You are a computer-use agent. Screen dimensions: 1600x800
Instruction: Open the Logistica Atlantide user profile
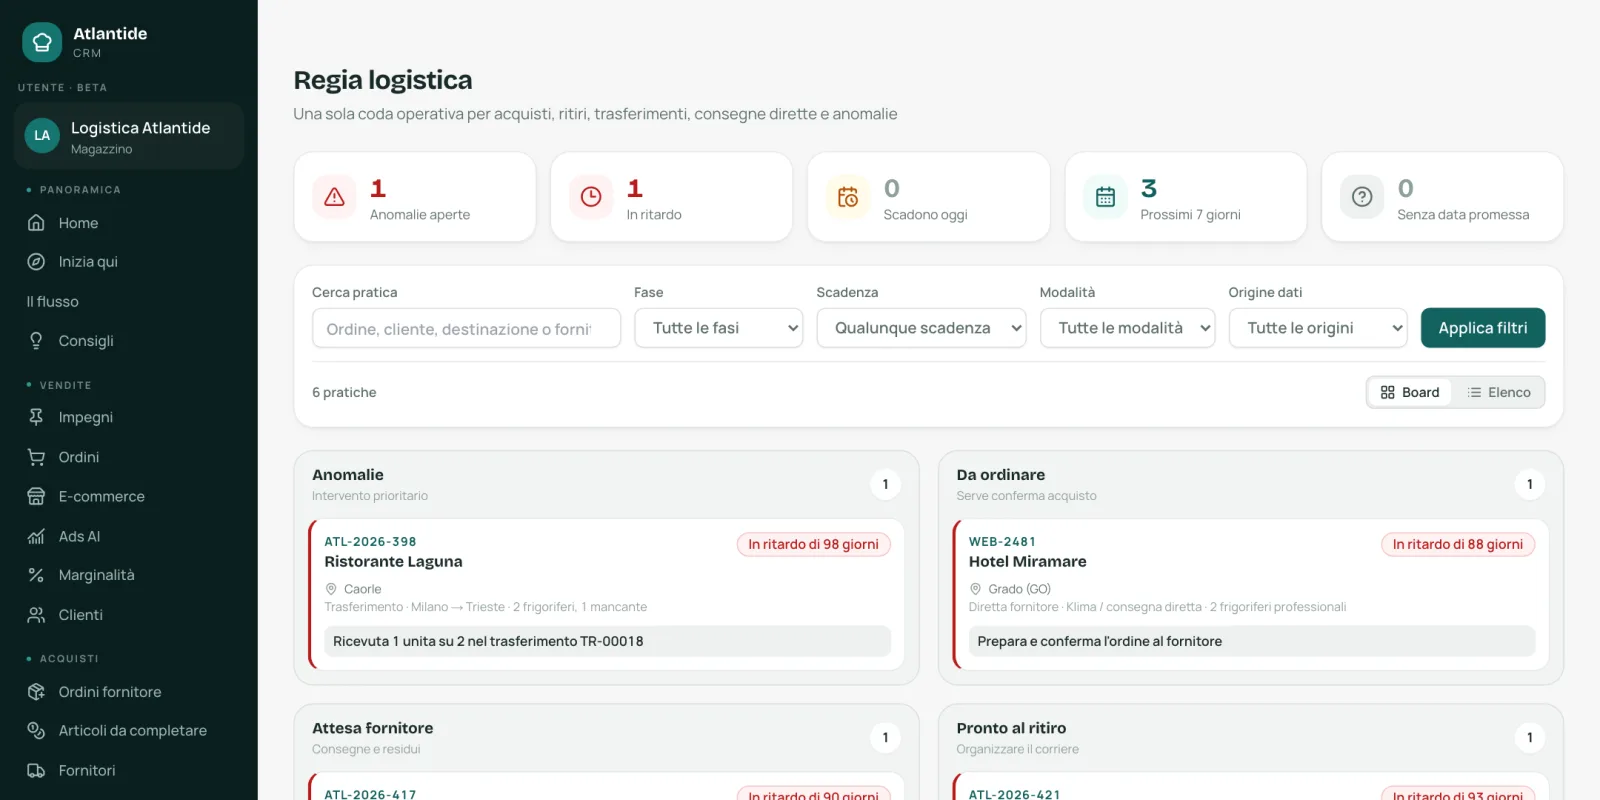point(129,136)
